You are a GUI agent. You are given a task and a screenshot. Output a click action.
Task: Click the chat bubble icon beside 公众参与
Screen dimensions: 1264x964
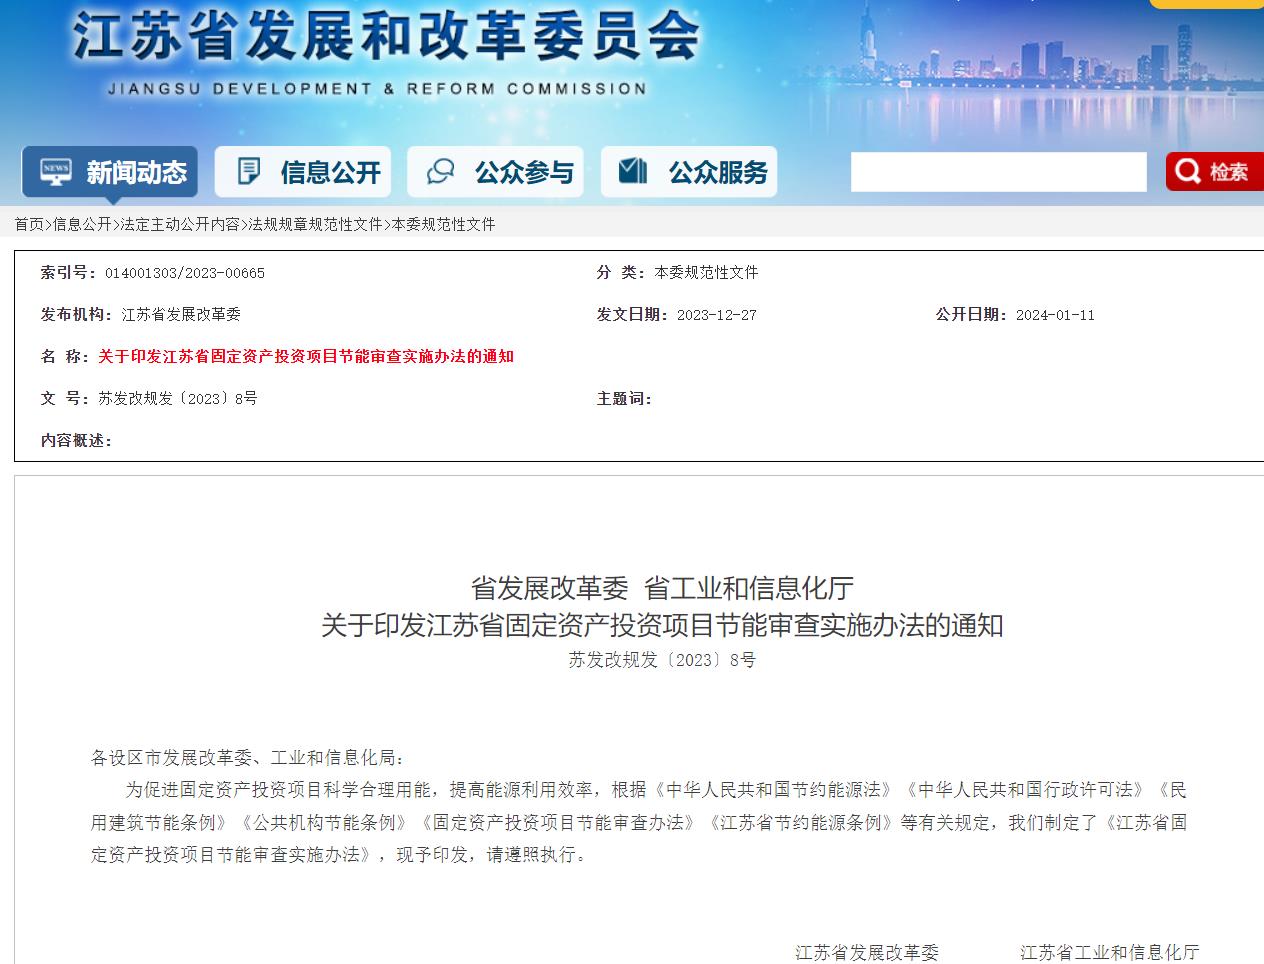coord(441,171)
